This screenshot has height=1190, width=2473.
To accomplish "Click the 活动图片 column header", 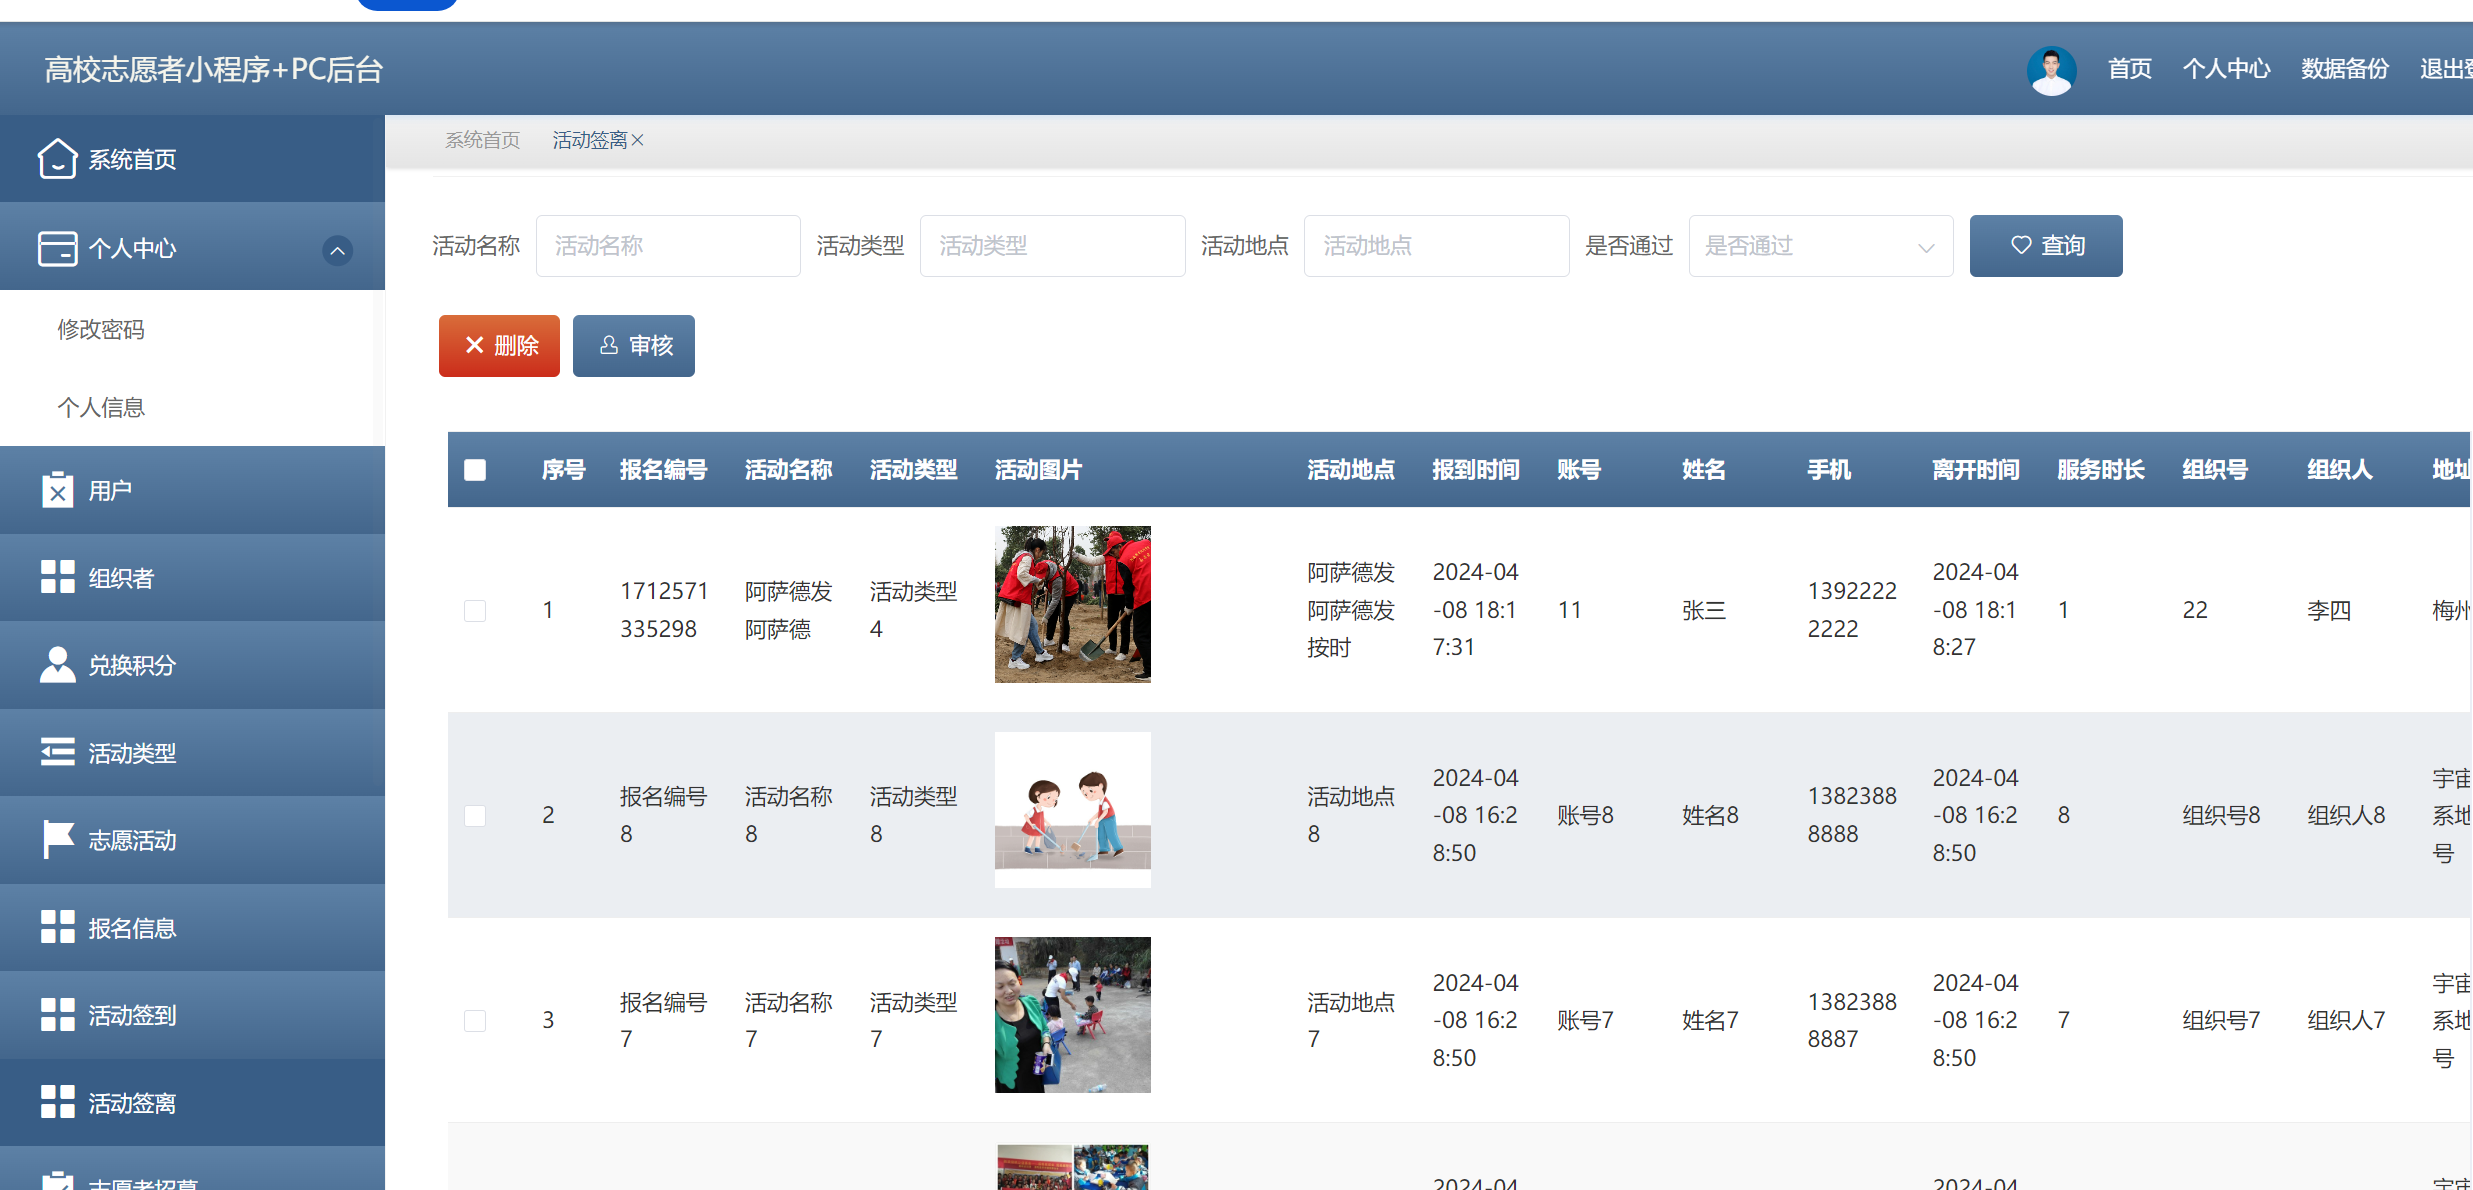I will pyautogui.click(x=1038, y=469).
